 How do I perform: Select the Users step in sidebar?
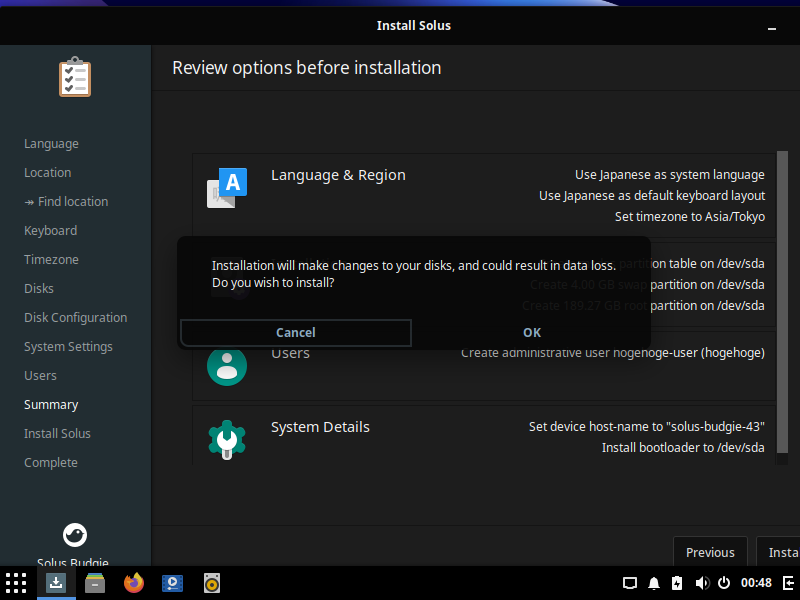pos(40,376)
